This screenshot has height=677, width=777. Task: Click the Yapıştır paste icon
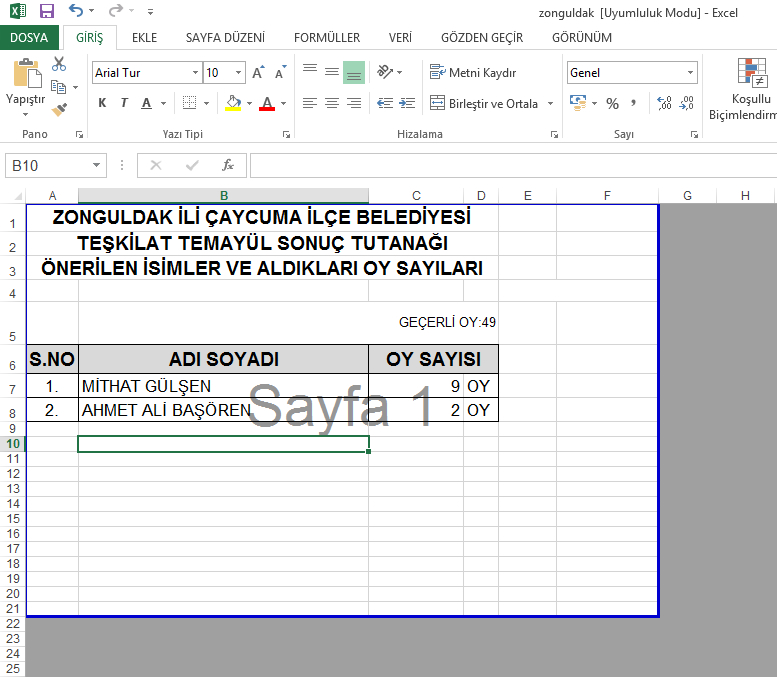[27, 74]
